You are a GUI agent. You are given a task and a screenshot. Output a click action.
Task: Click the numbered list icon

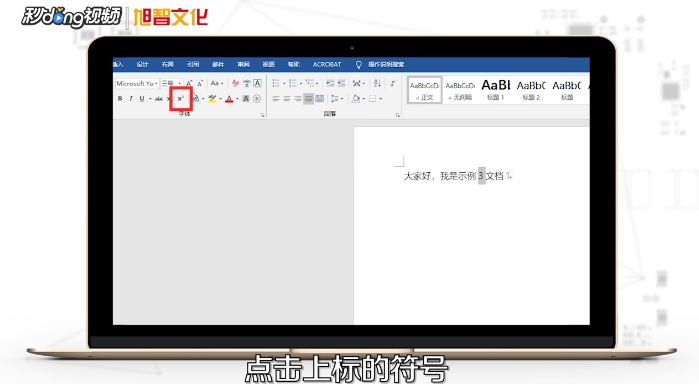click(x=292, y=83)
